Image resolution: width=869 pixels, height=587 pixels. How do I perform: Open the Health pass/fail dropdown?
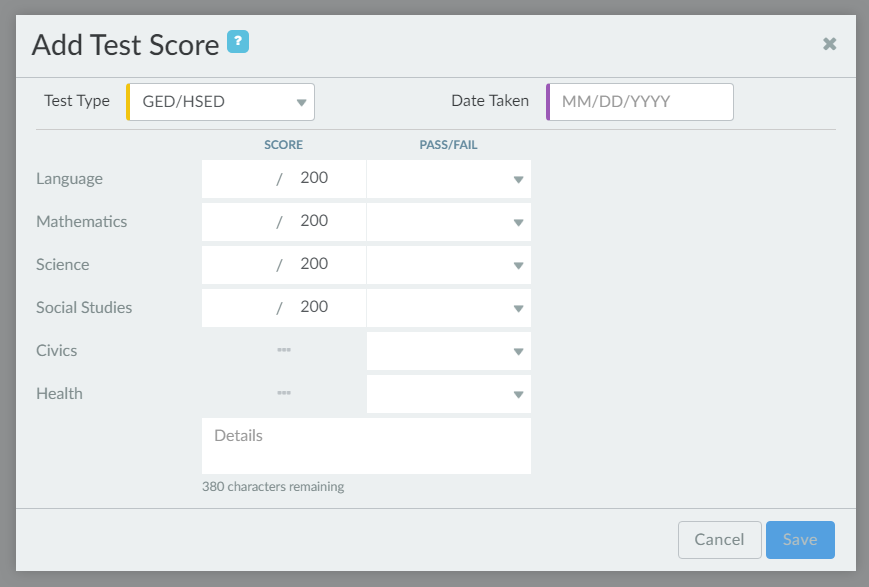(449, 394)
